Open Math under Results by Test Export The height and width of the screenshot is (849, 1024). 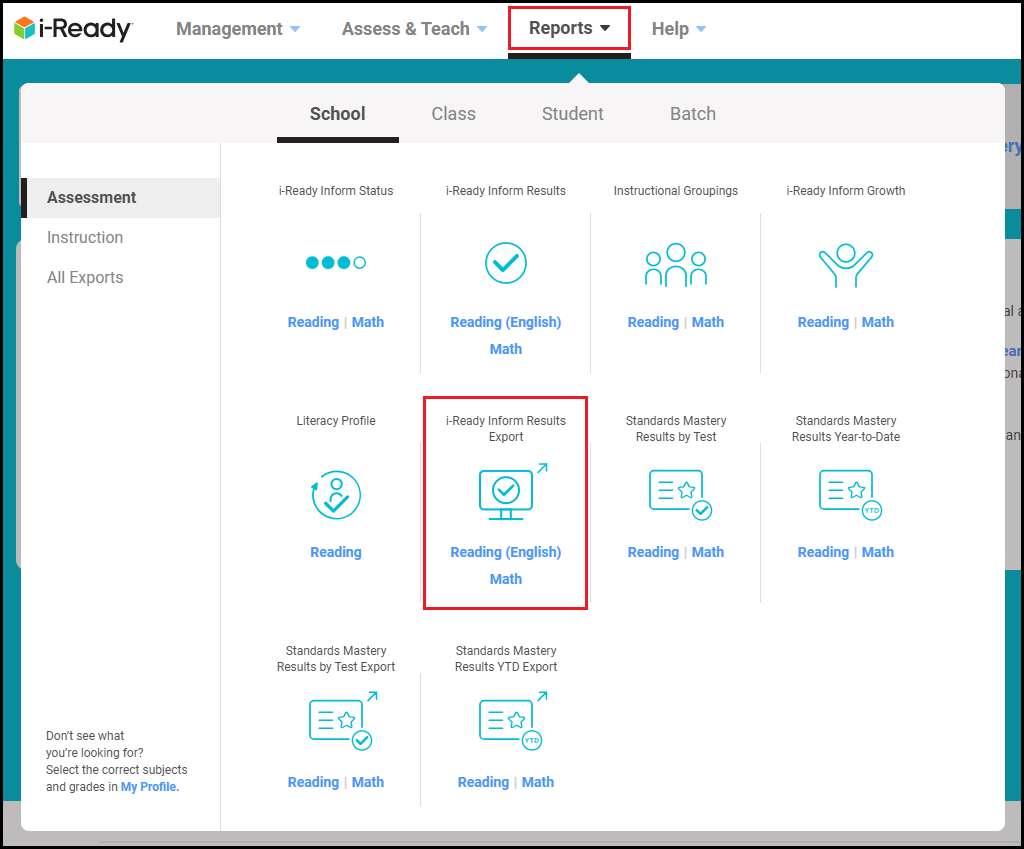click(368, 782)
